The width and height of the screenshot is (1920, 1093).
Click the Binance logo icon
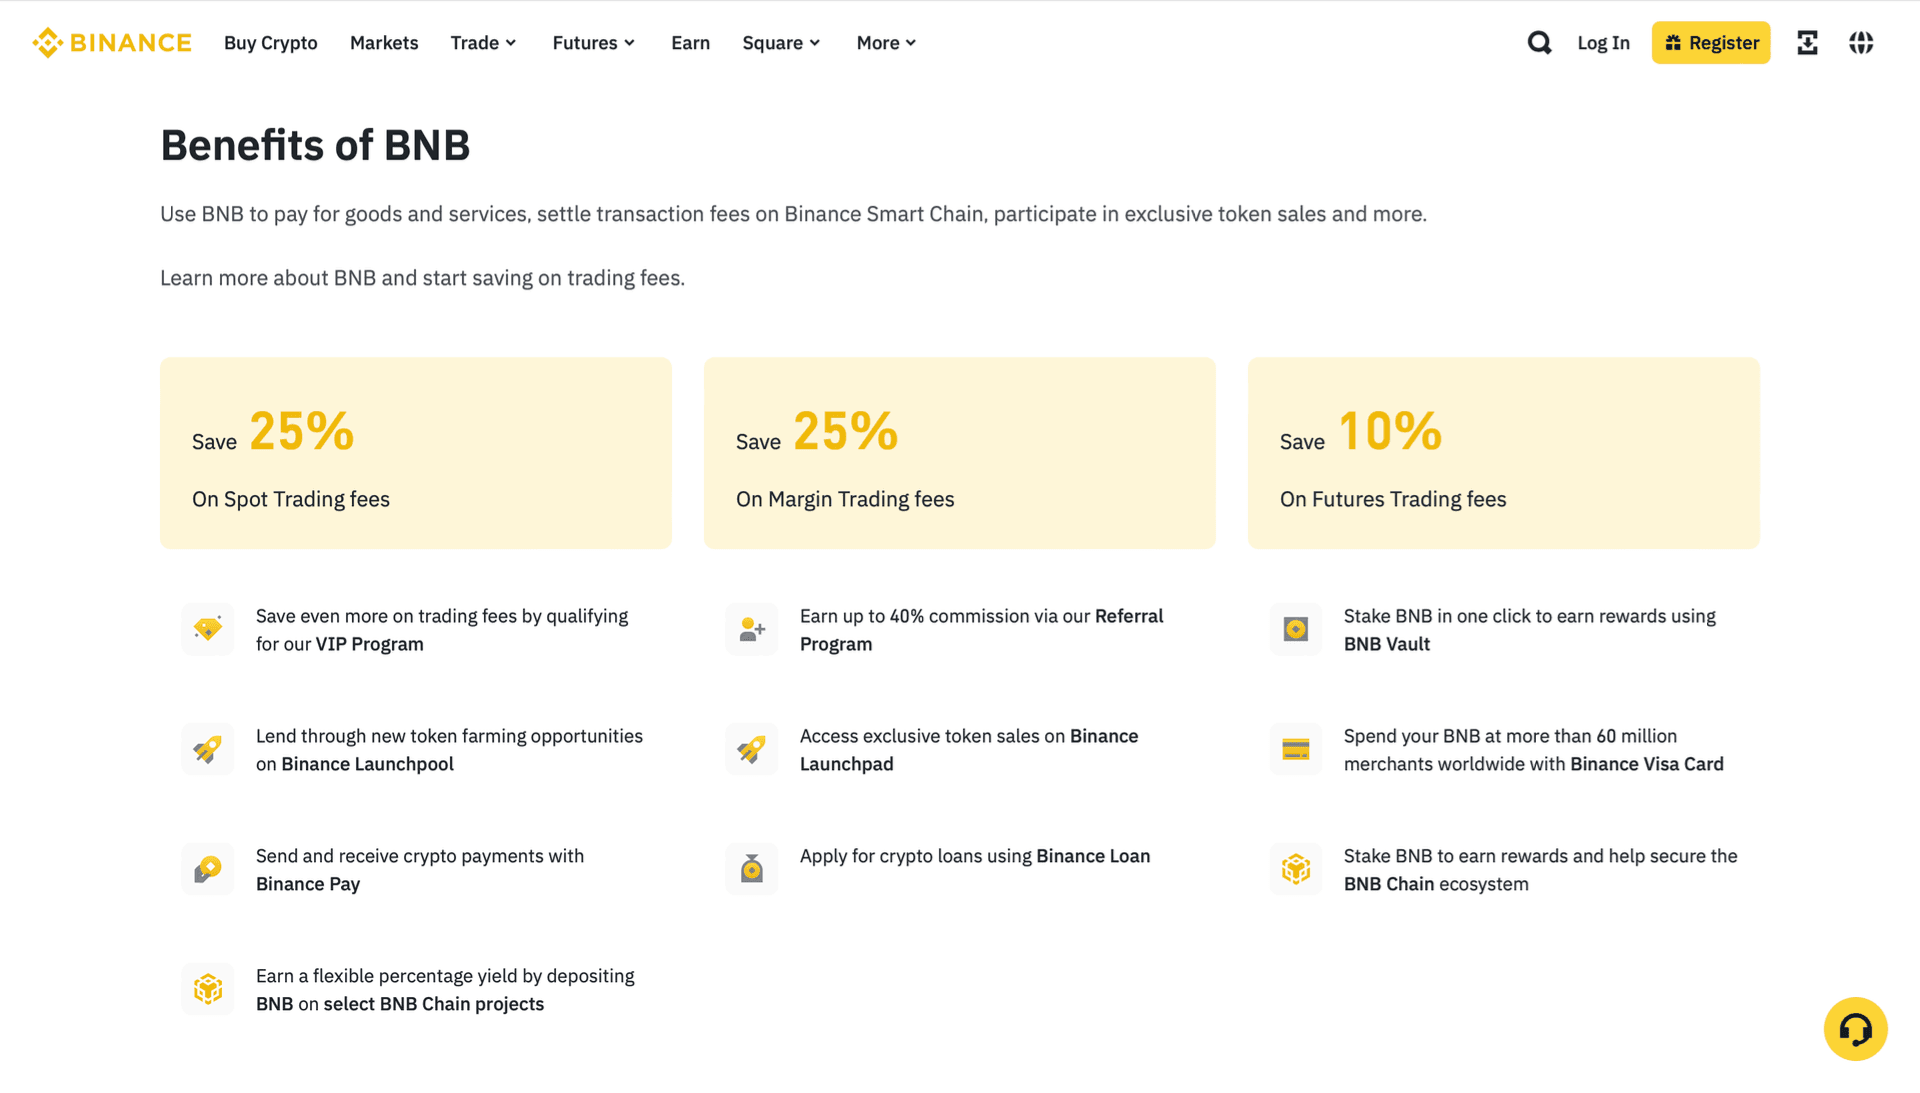[46, 41]
